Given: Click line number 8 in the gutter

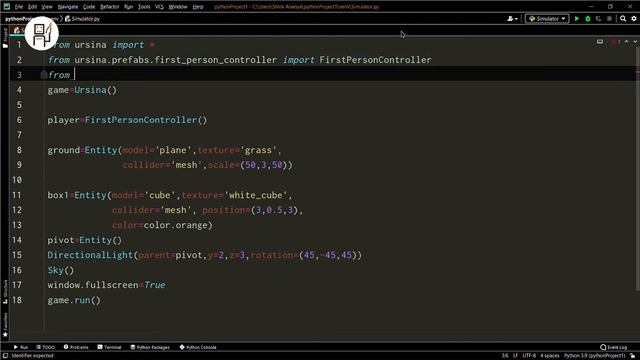Looking at the screenshot, I should tap(19, 150).
